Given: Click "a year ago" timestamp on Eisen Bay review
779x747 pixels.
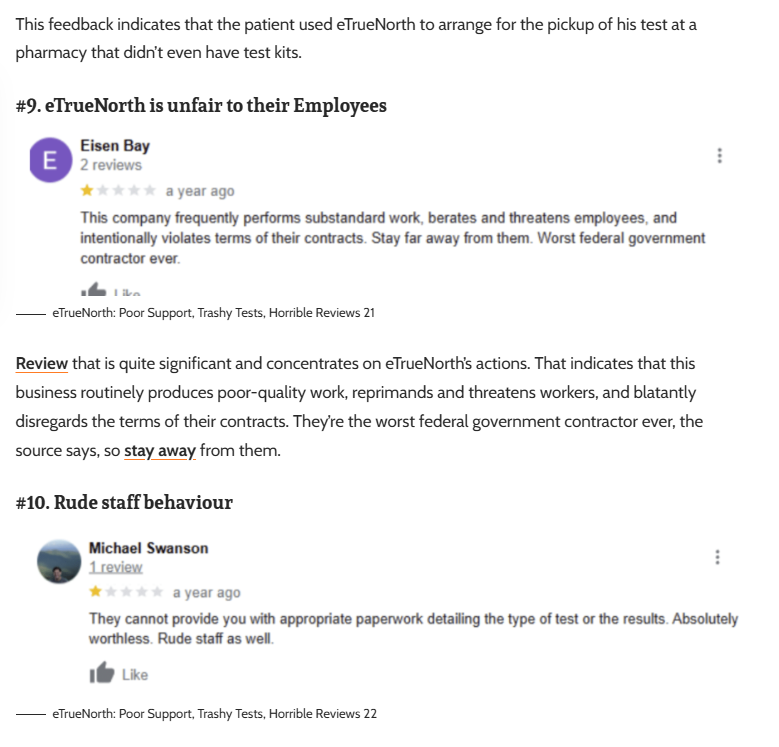Looking at the screenshot, I should click(200, 191).
